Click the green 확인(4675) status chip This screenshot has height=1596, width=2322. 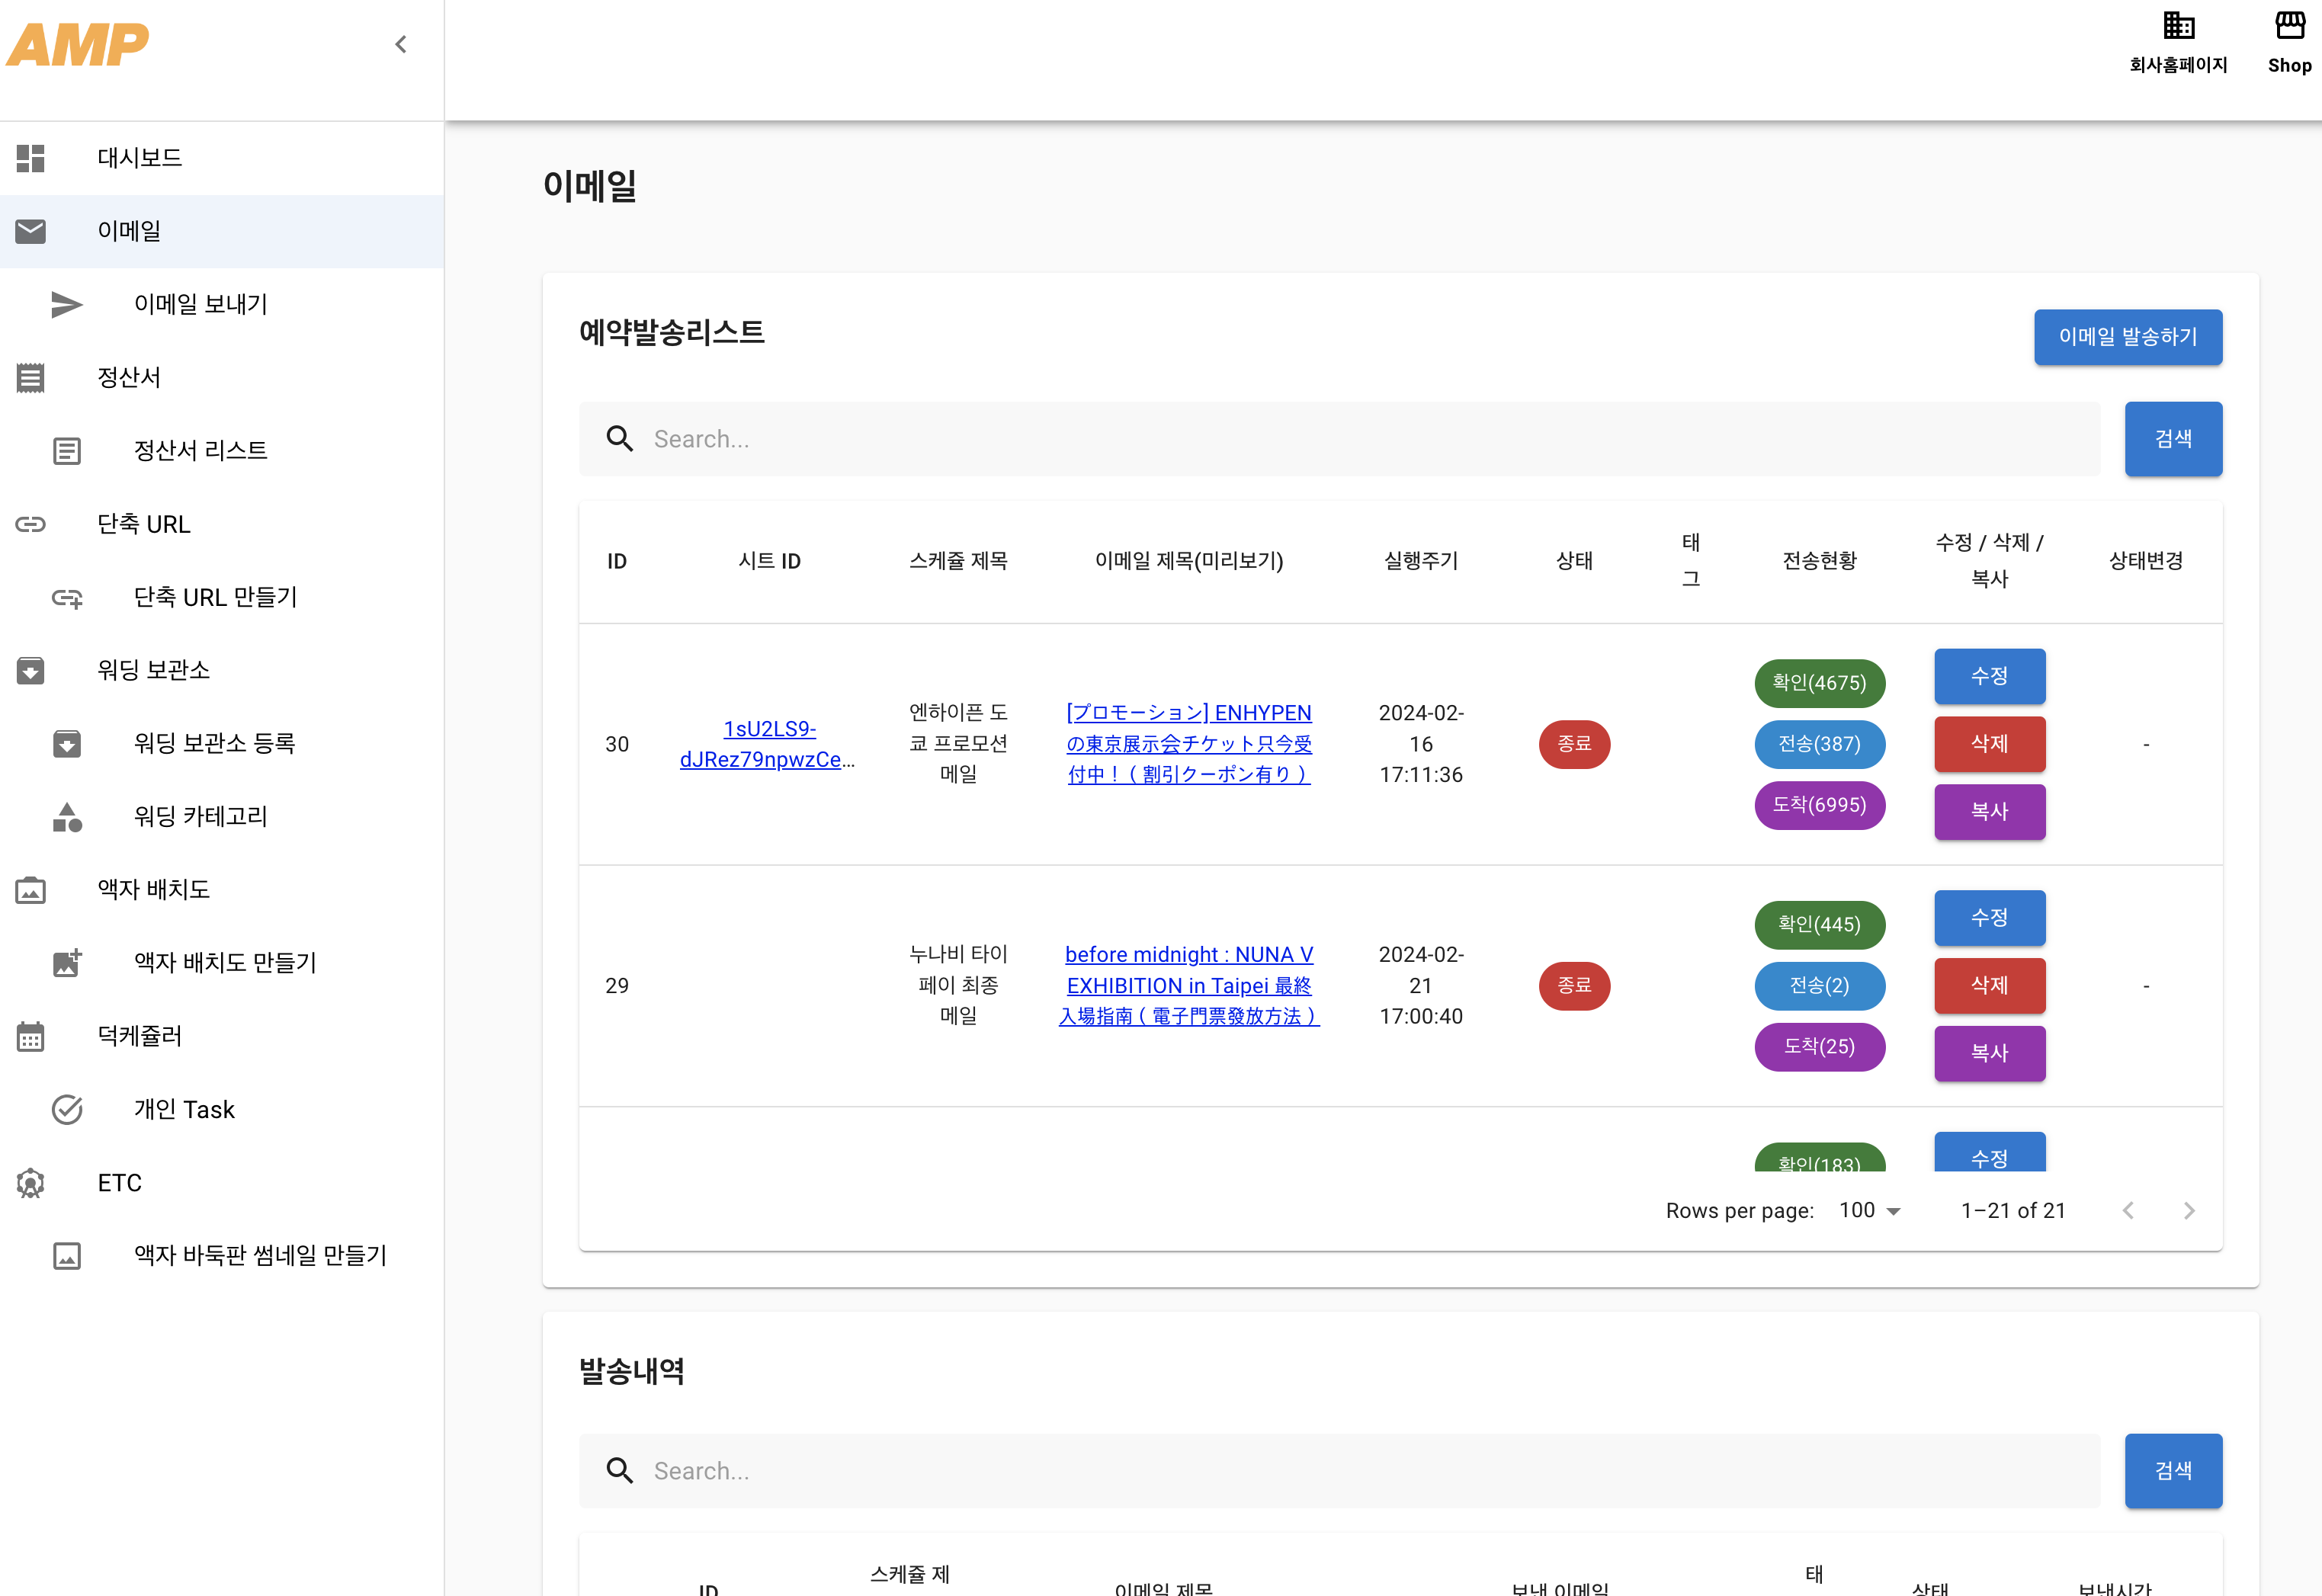(1819, 682)
